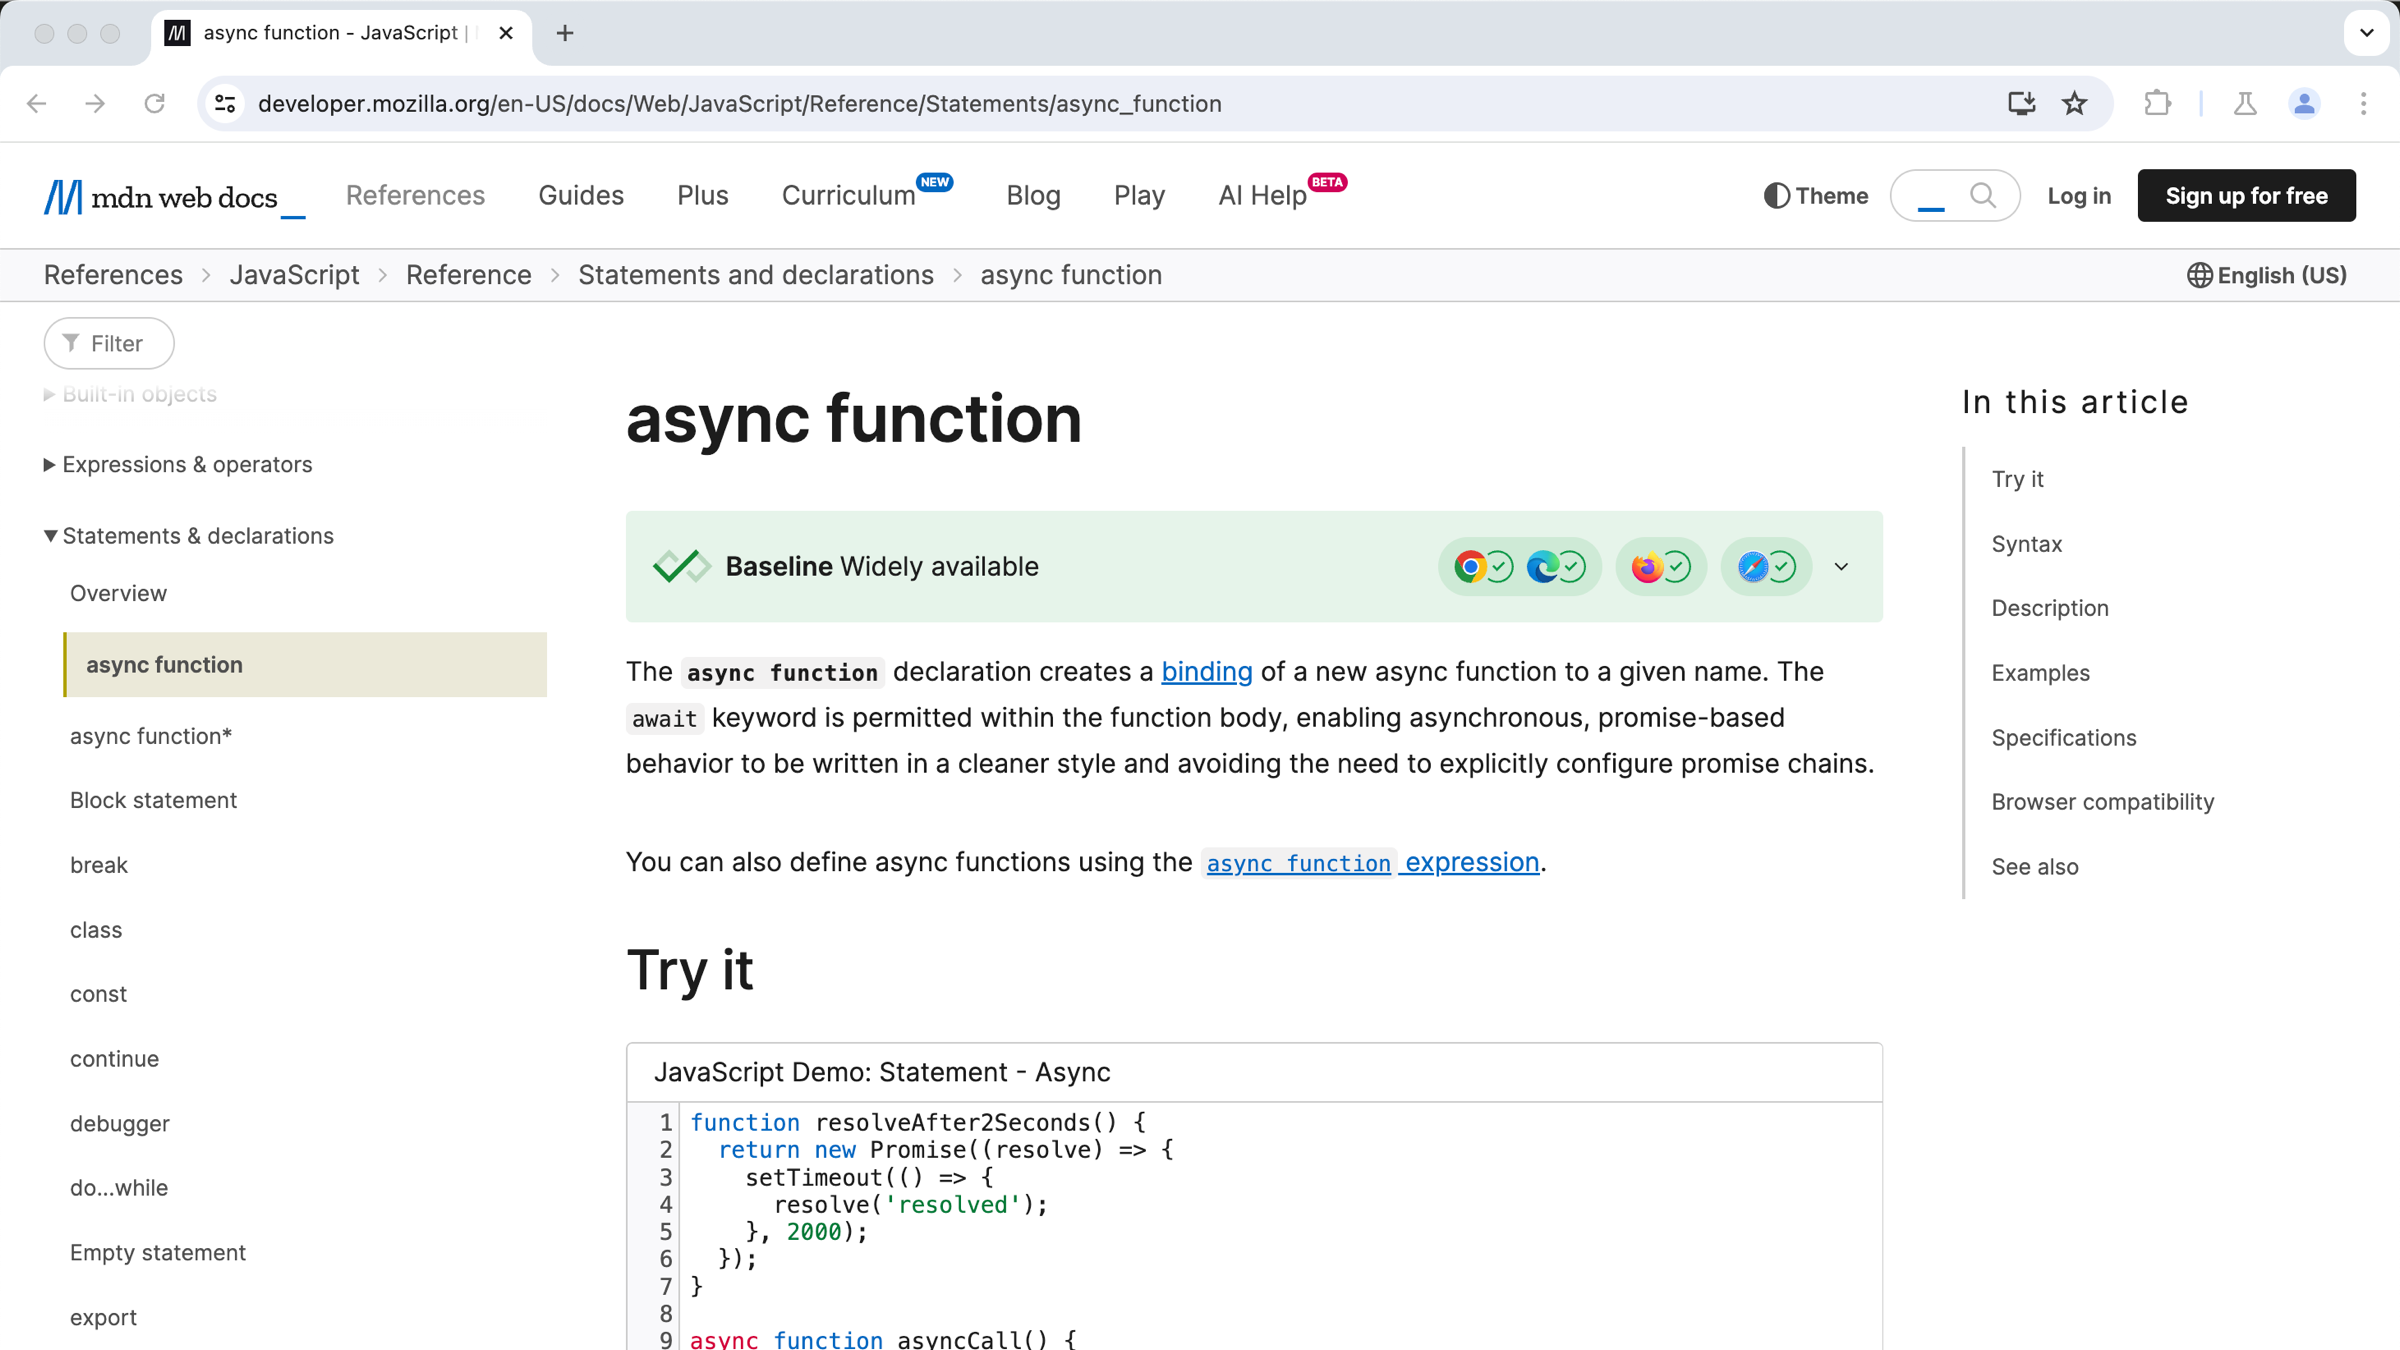Click the reload page icon
Viewport: 2400px width, 1350px height.
tap(155, 104)
